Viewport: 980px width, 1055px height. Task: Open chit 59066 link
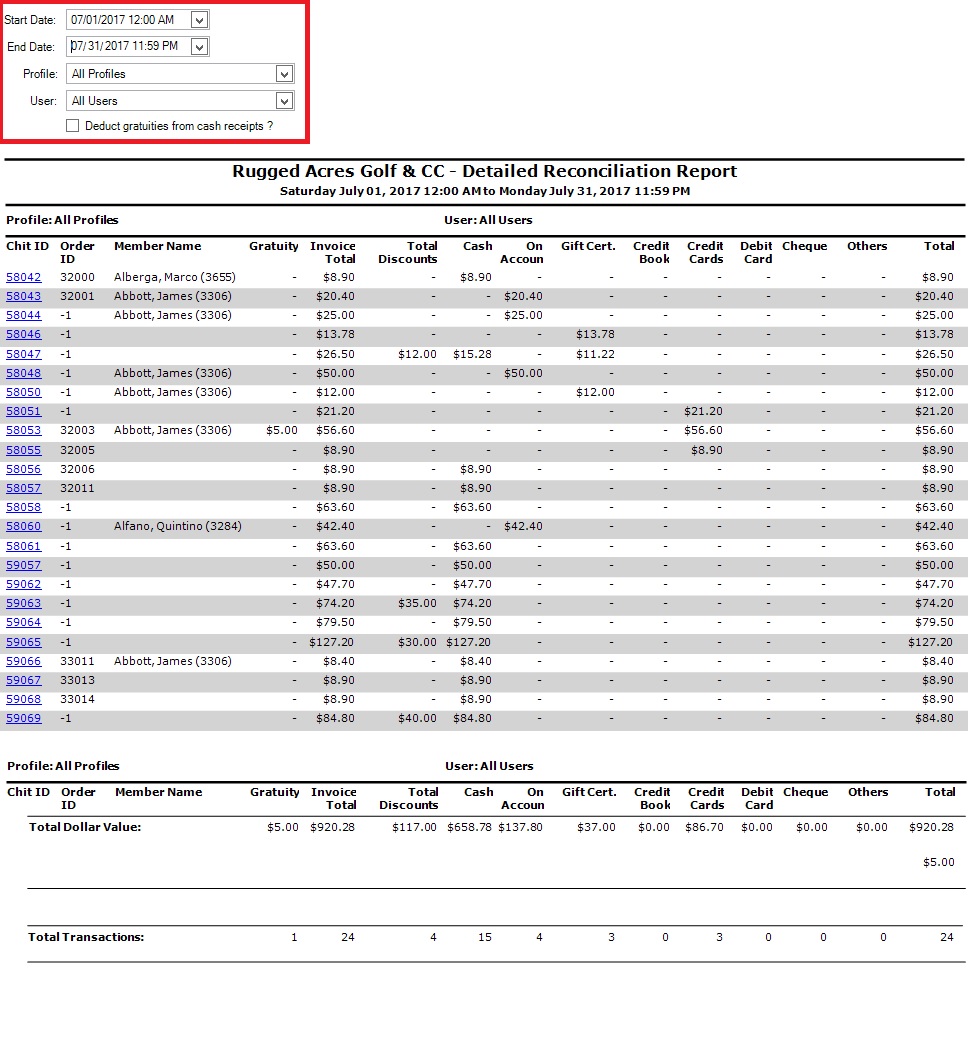[24, 661]
